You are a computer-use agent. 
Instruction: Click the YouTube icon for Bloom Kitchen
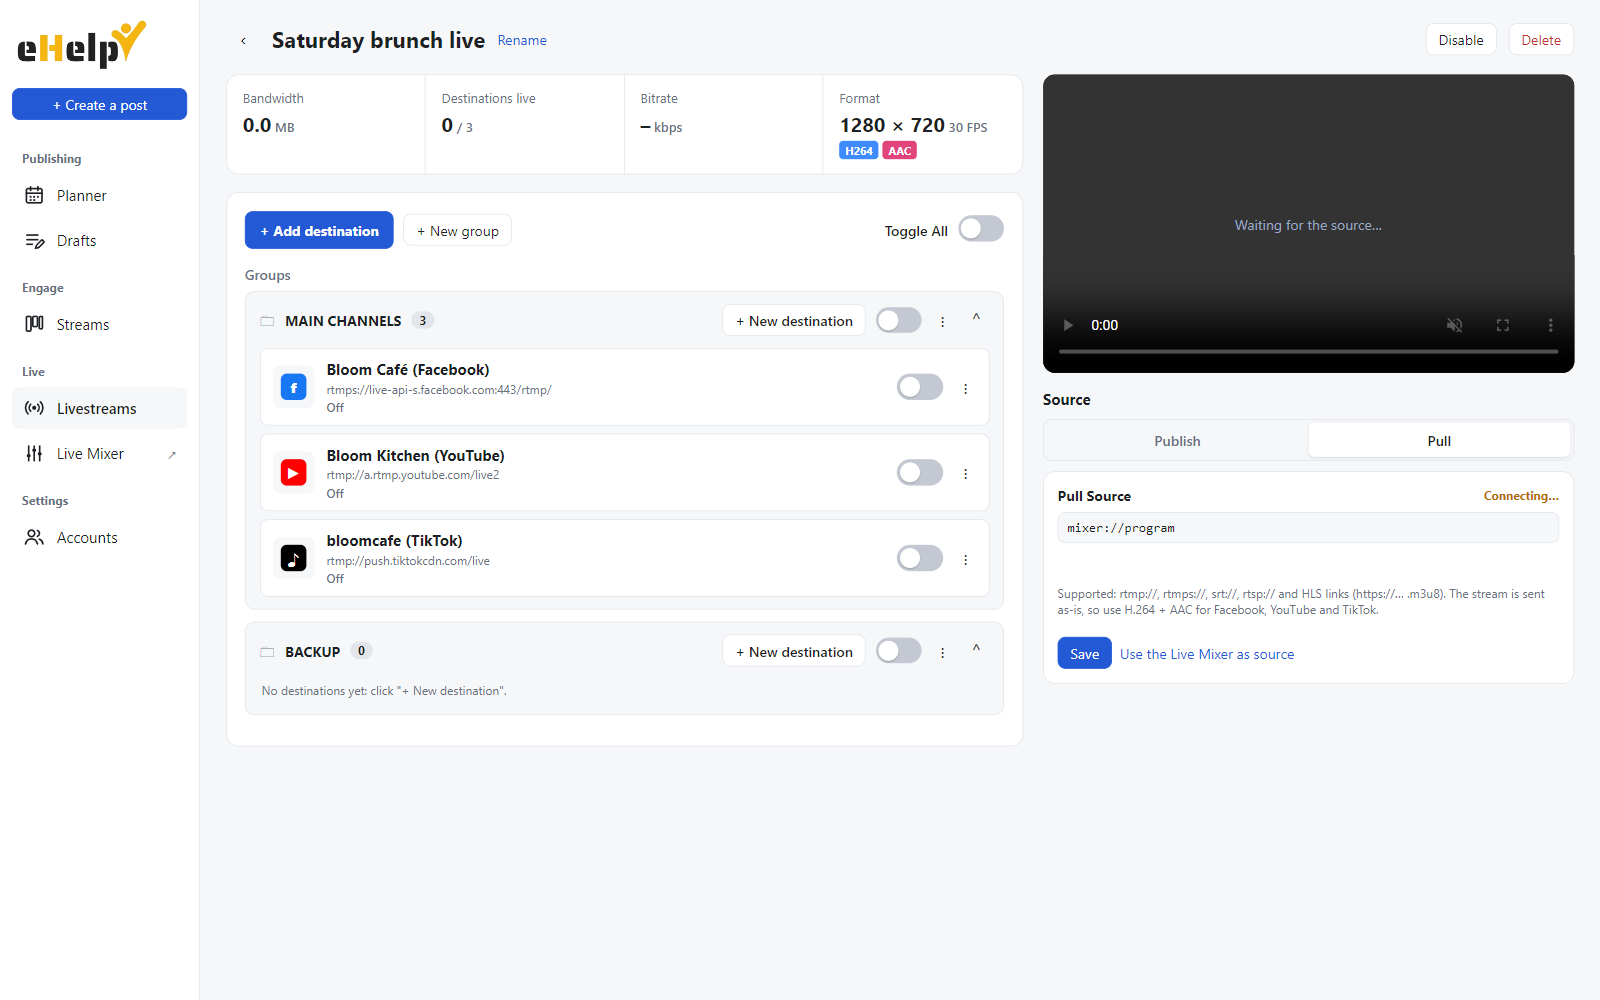(x=293, y=472)
